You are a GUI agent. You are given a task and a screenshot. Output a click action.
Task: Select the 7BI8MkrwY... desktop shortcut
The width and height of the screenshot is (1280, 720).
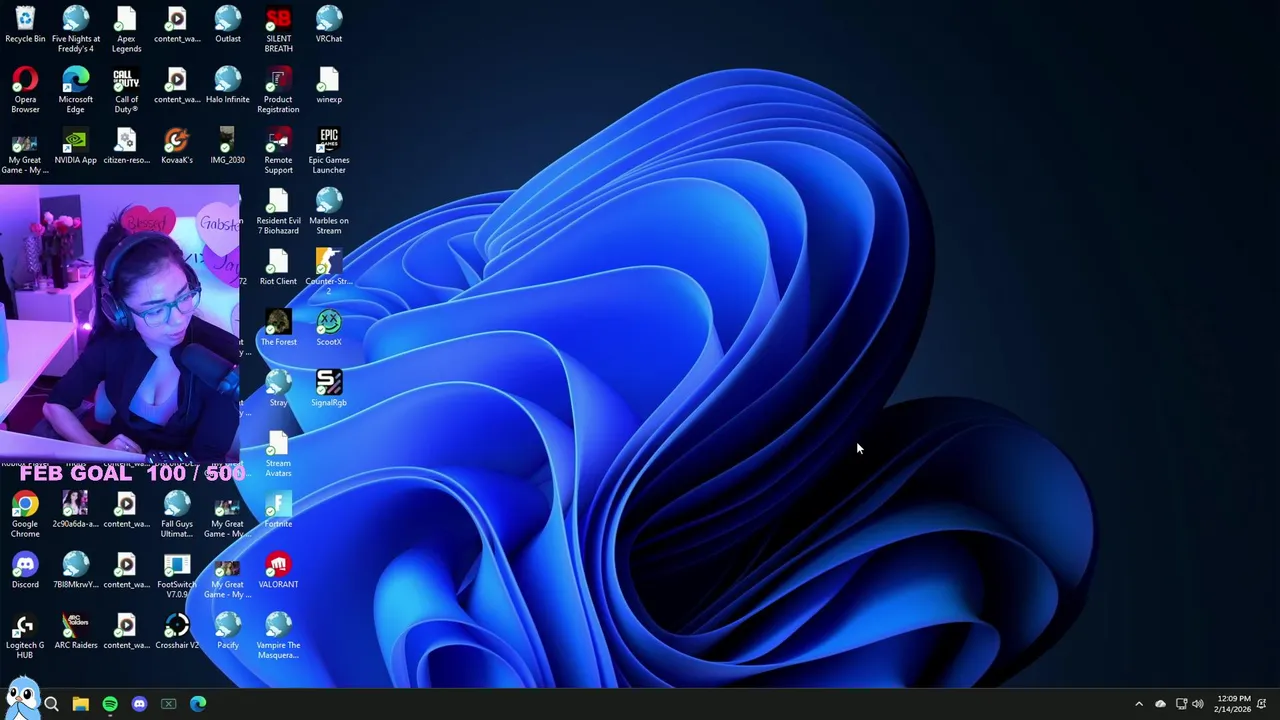click(x=76, y=571)
